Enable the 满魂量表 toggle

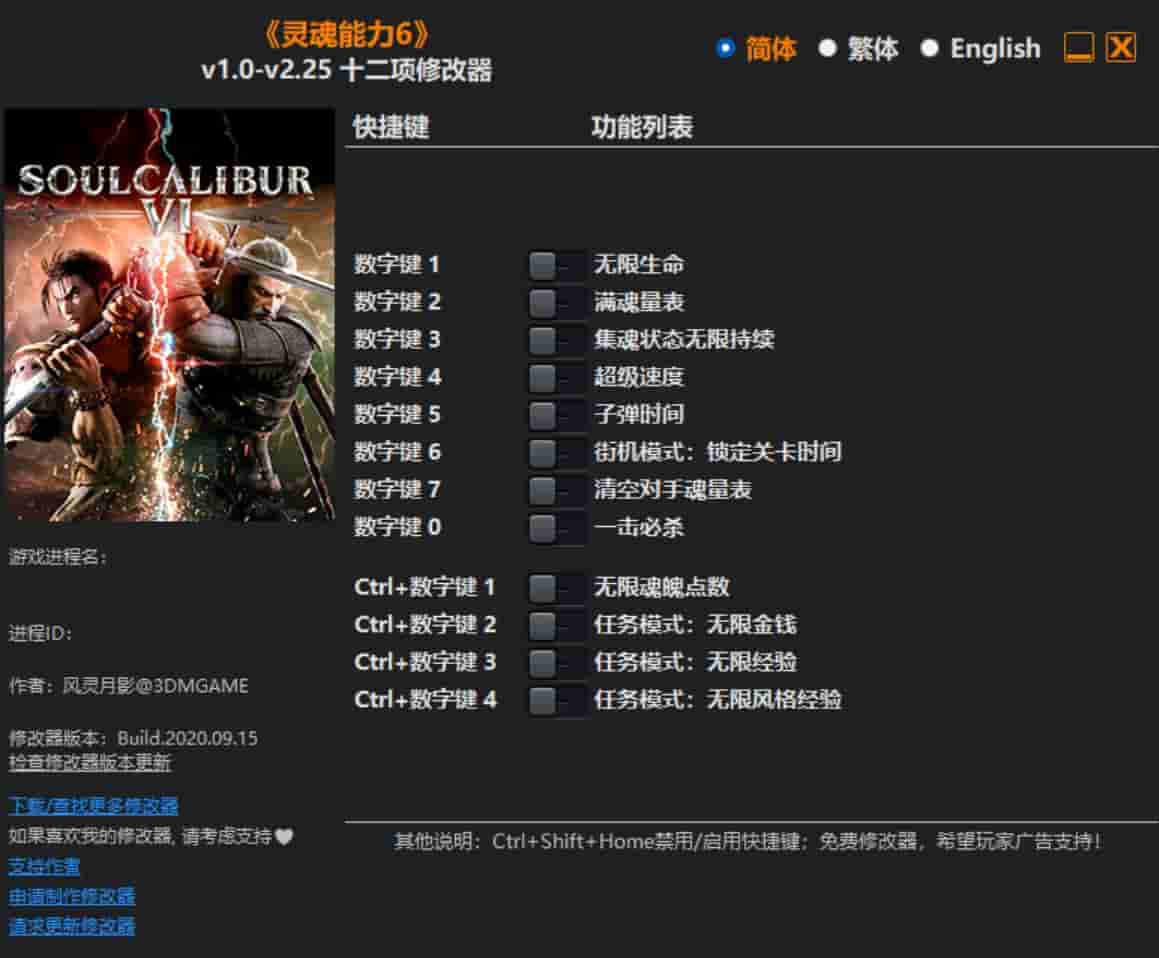coord(556,302)
